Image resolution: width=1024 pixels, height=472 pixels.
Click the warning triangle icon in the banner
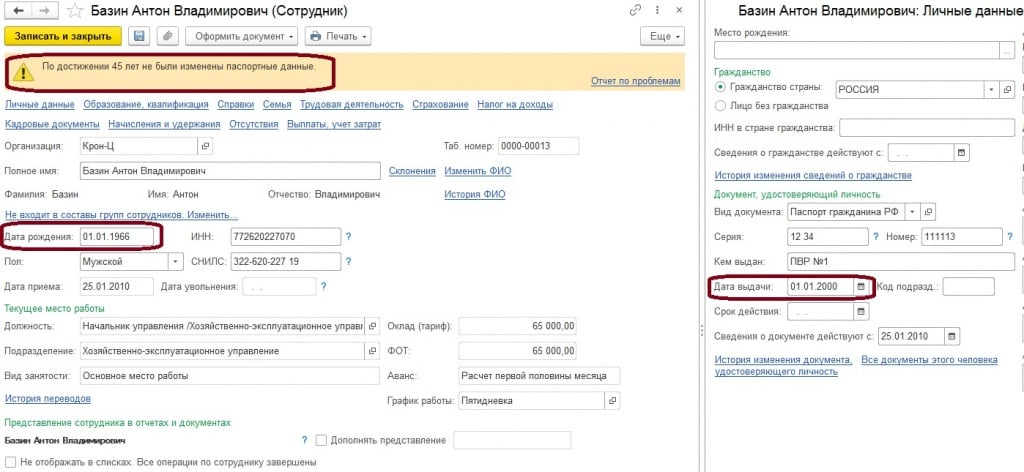click(23, 72)
